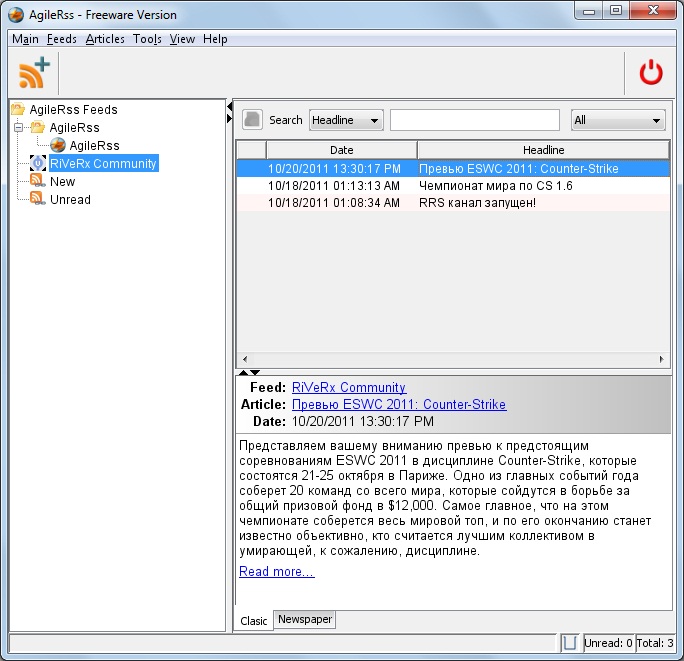This screenshot has width=684, height=661.
Task: Click the Total: 3 status entry
Action: [x=655, y=643]
